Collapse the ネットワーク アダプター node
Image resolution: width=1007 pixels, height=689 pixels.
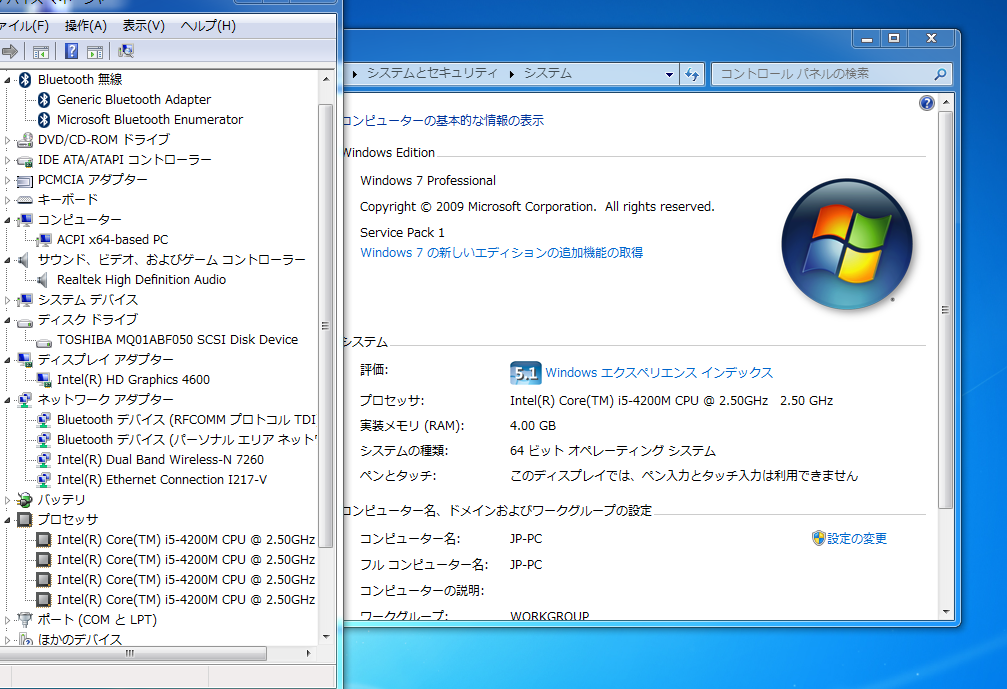pos(8,400)
